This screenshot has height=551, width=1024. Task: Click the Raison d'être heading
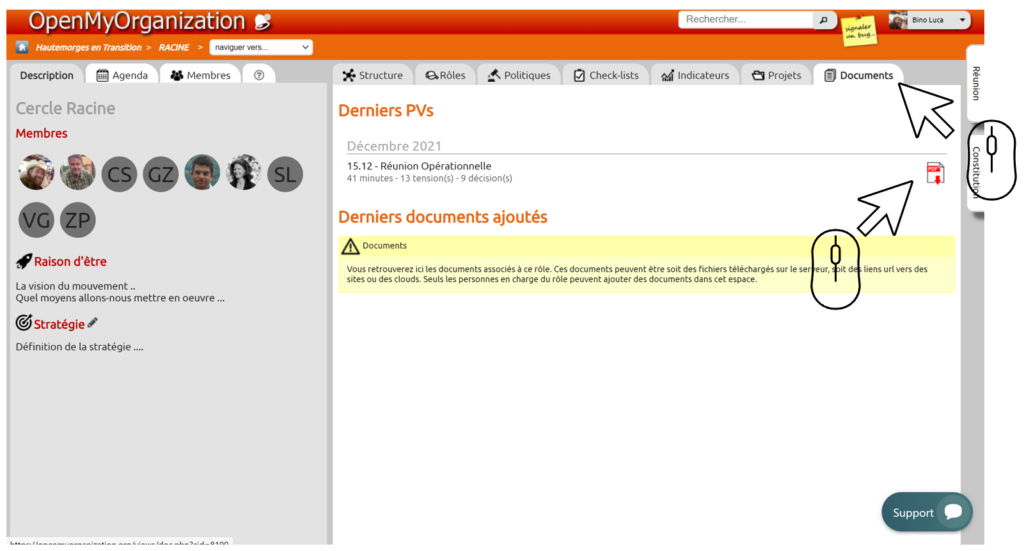[70, 261]
